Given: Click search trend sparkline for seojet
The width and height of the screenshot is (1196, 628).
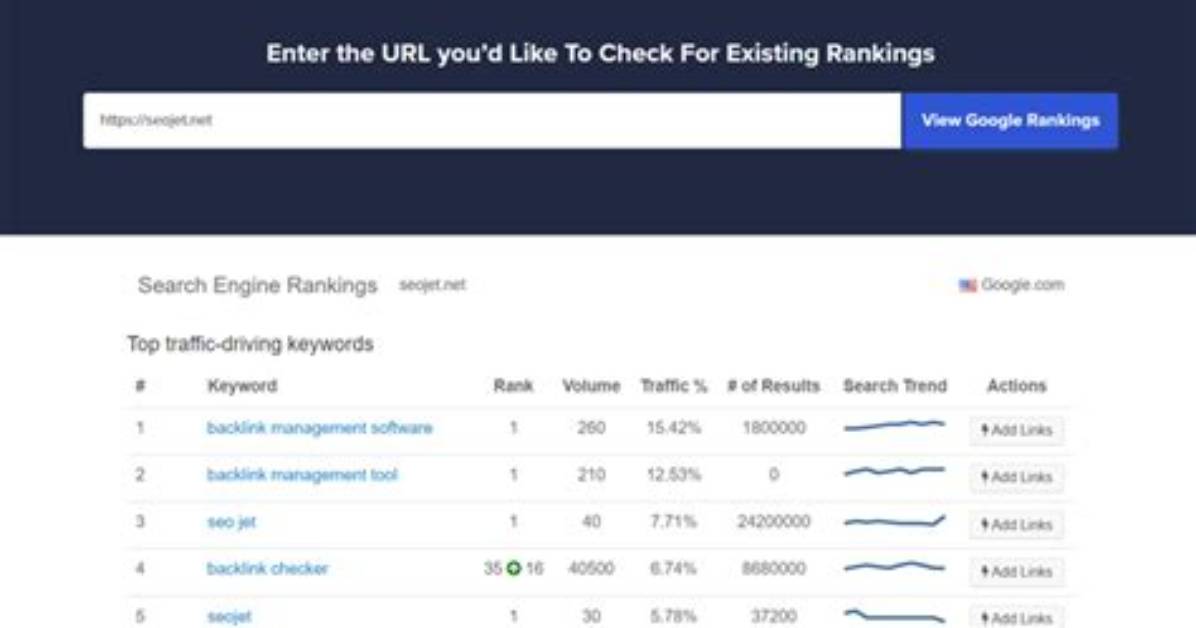Looking at the screenshot, I should coord(894,616).
